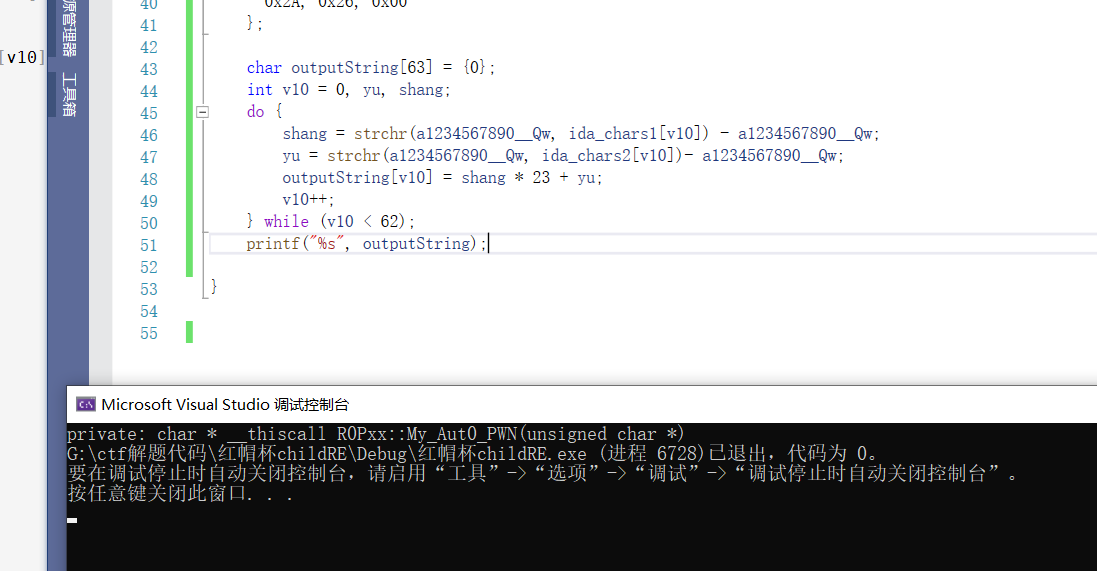The height and width of the screenshot is (571, 1097).
Task: Click the printf outputString statement
Action: [x=366, y=244]
